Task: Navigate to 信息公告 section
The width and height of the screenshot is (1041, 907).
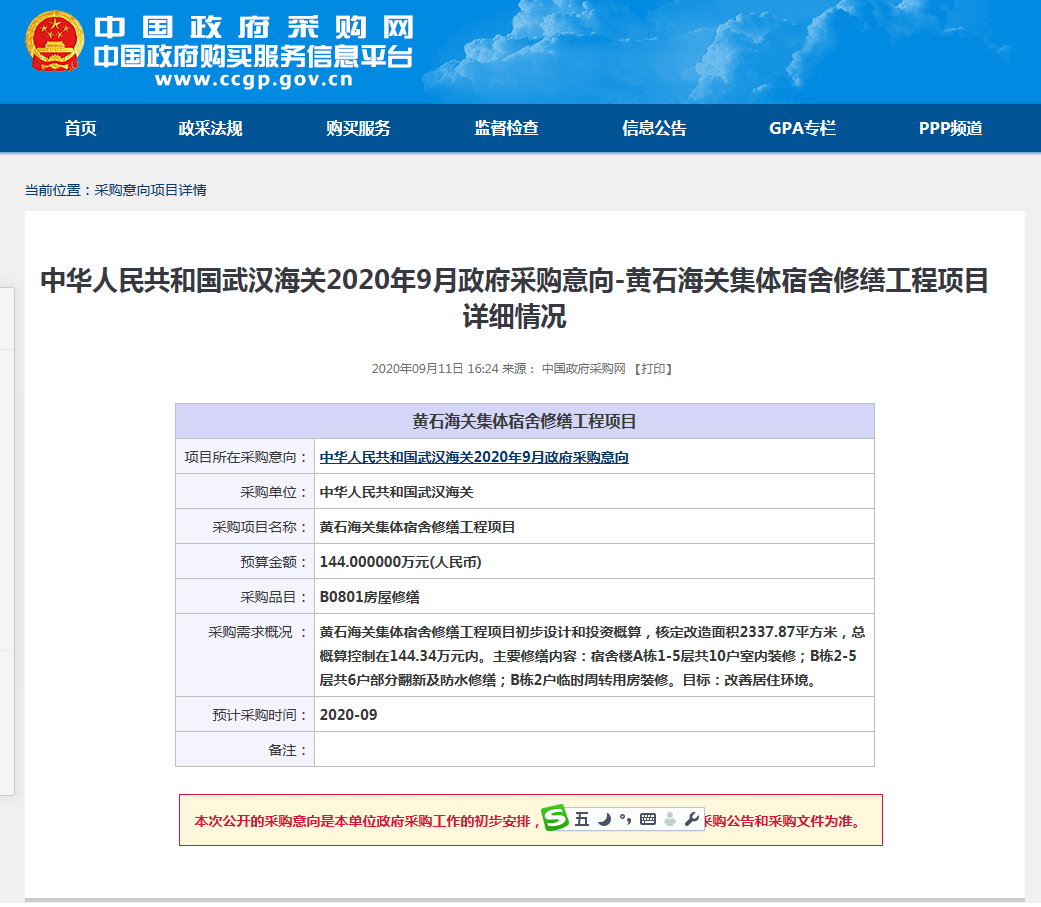Action: click(x=655, y=128)
